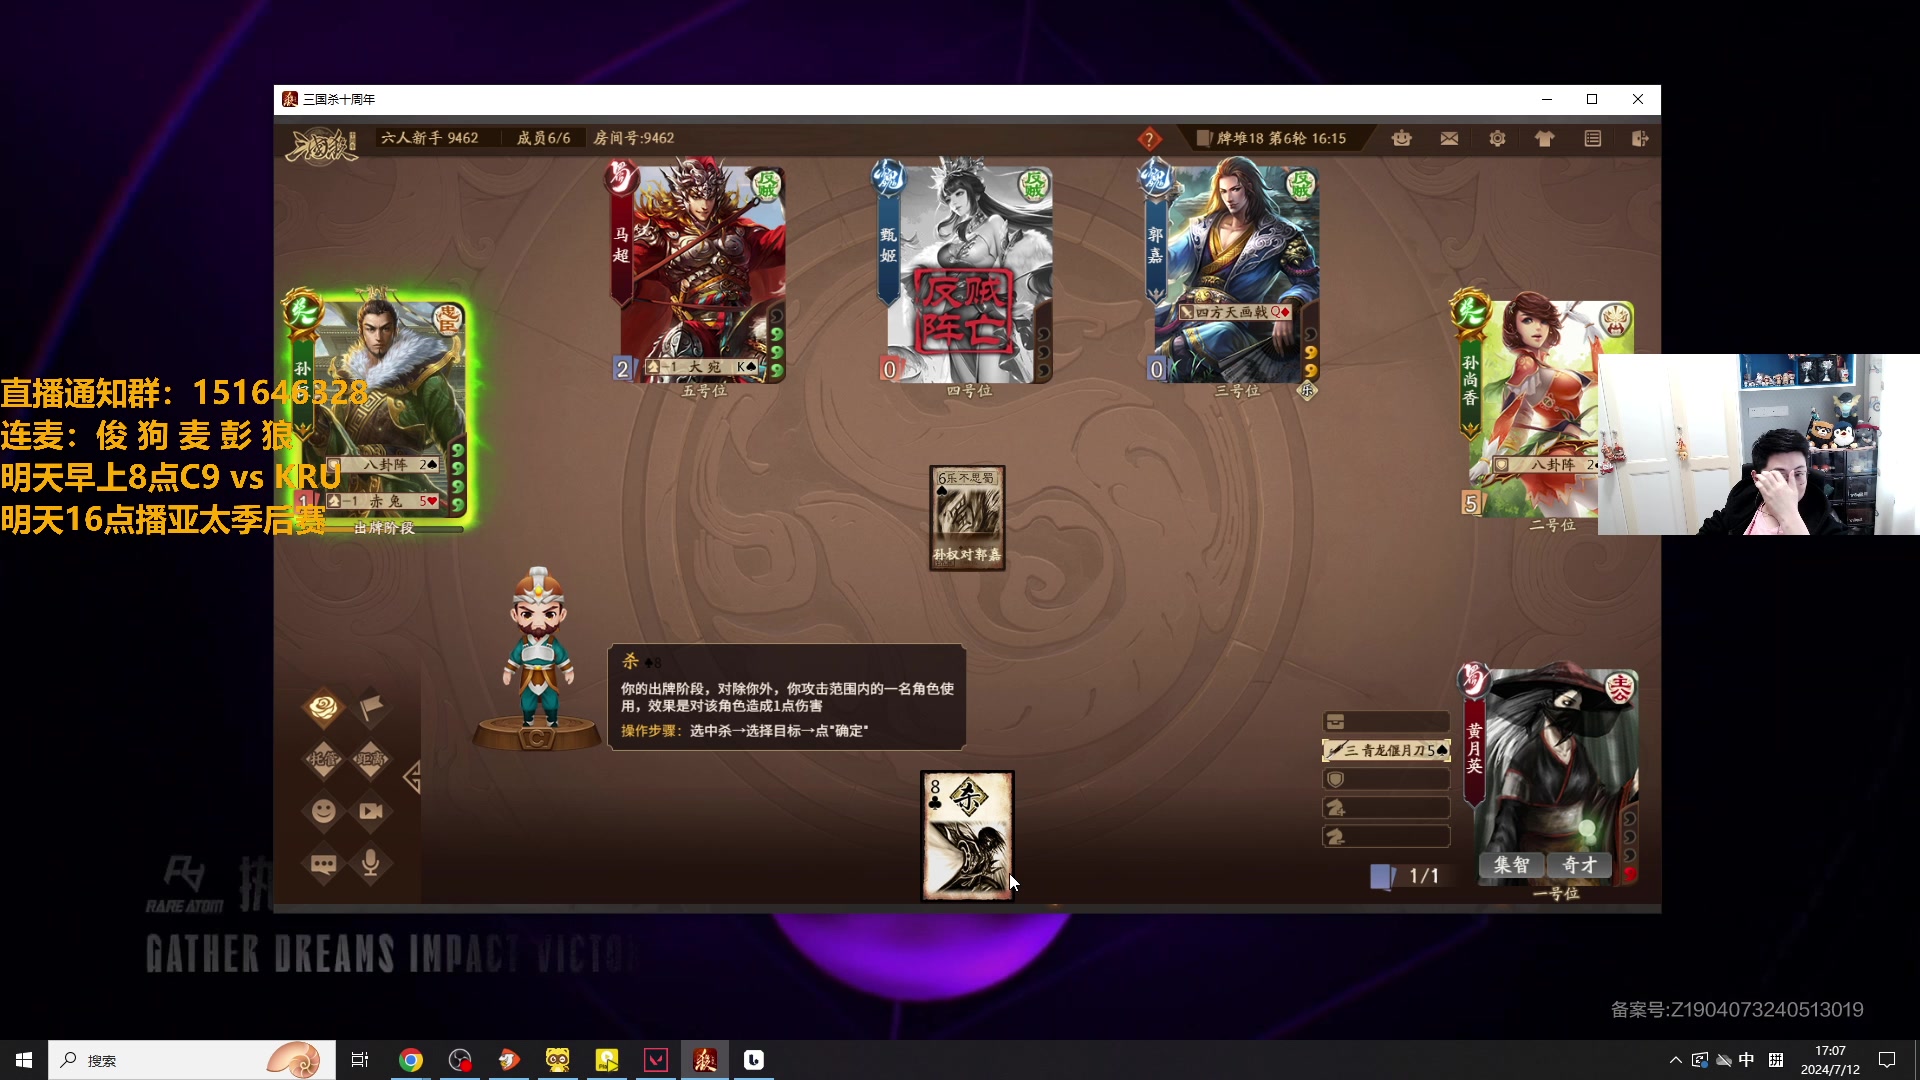Activate the 奇才 skill button
The width and height of the screenshot is (1920, 1080).
(x=1579, y=865)
